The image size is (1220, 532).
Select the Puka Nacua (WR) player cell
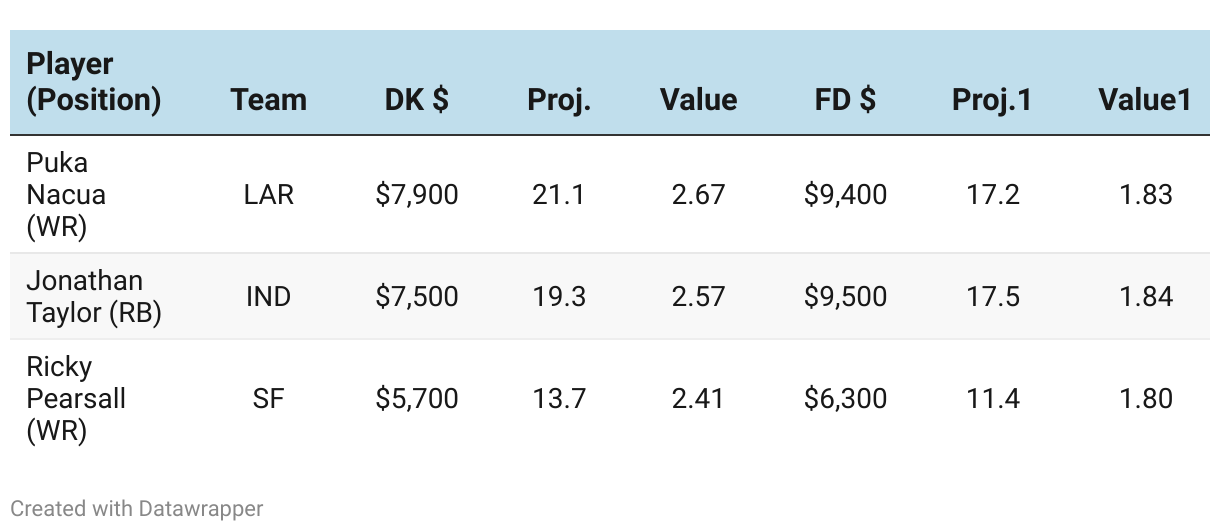coord(66,194)
